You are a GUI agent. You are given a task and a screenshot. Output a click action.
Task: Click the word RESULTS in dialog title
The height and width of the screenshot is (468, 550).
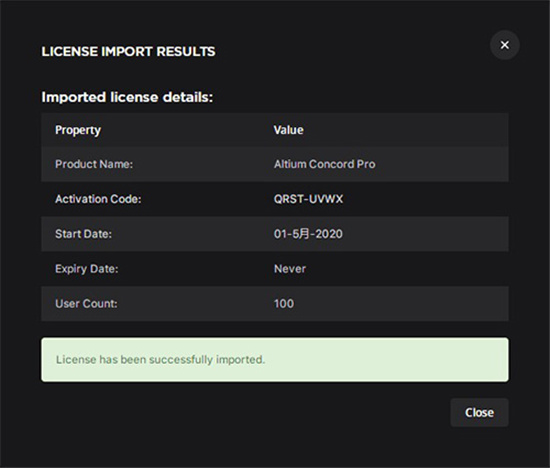tap(186, 52)
